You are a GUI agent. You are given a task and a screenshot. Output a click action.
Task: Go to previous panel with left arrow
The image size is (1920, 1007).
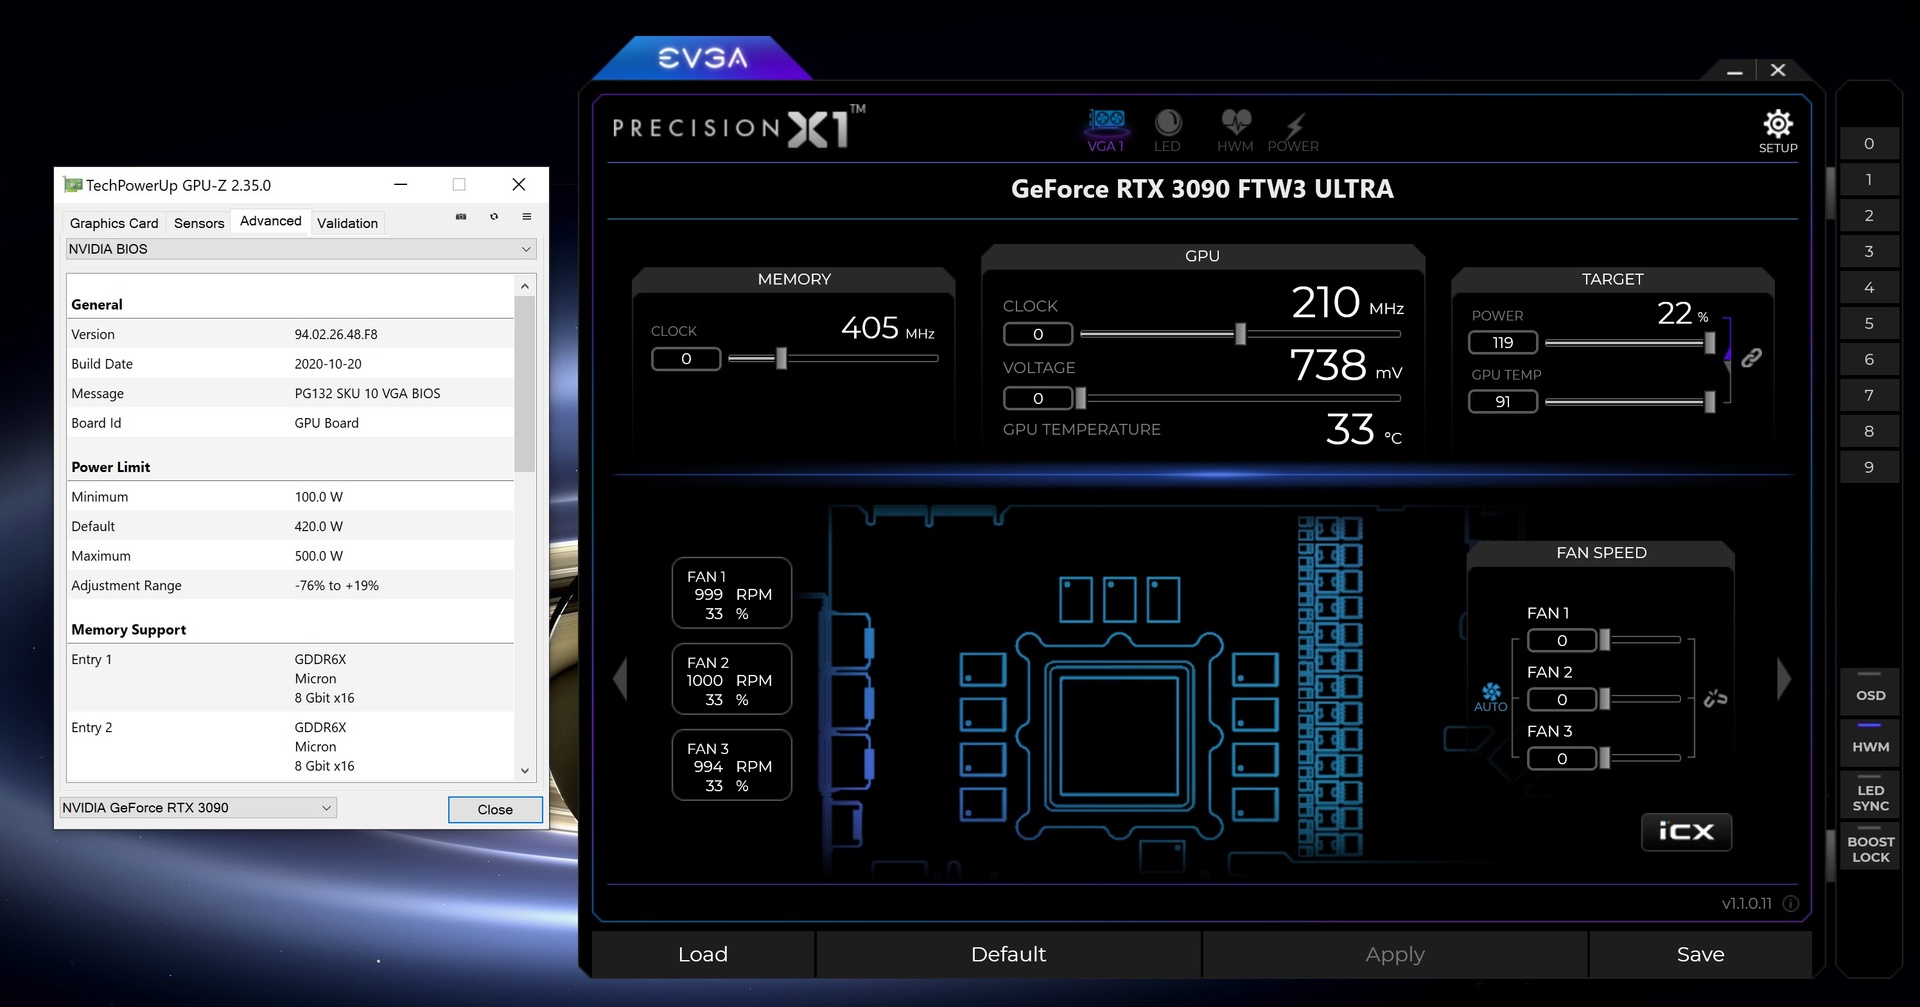click(620, 679)
